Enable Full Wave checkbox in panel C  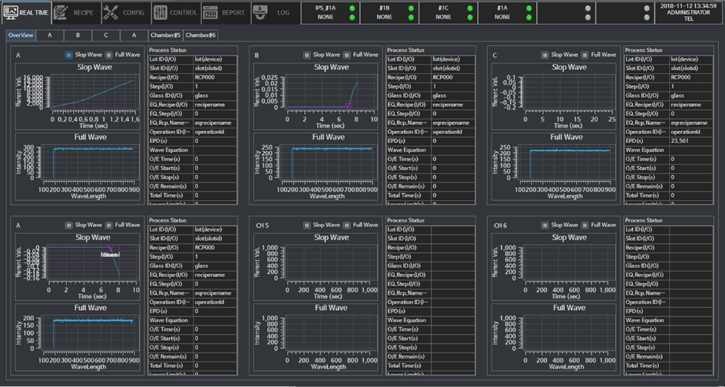[585, 55]
